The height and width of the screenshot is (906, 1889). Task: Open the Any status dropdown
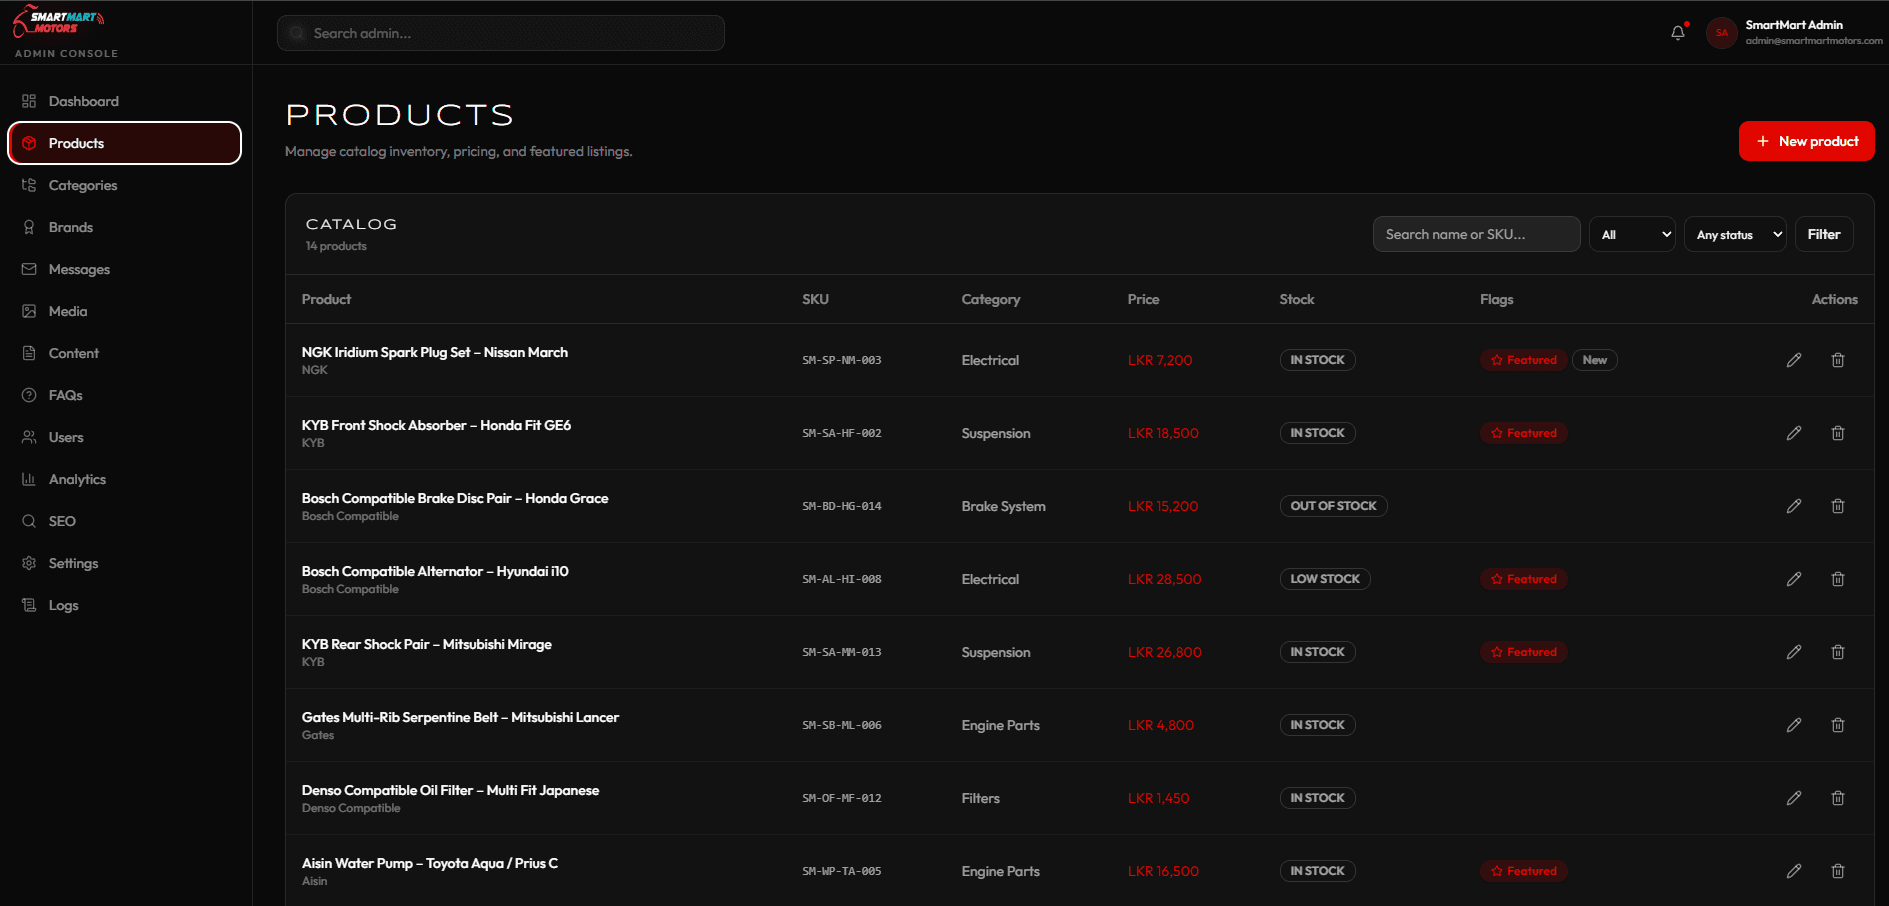pyautogui.click(x=1735, y=235)
